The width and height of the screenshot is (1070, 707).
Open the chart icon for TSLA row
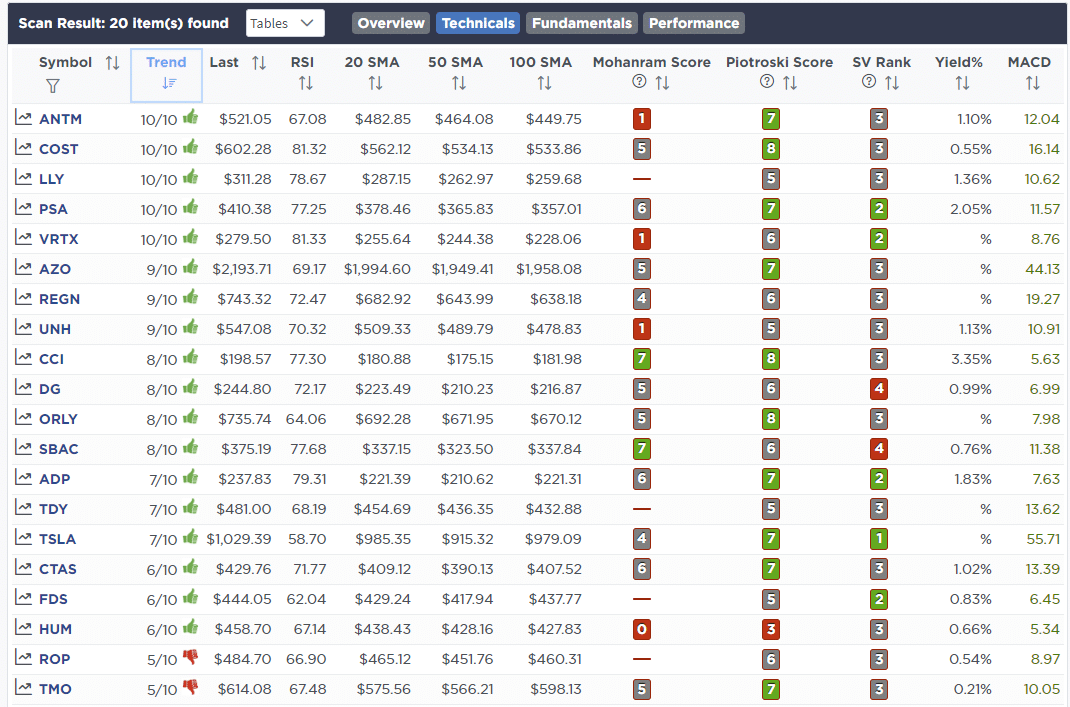pos(23,539)
